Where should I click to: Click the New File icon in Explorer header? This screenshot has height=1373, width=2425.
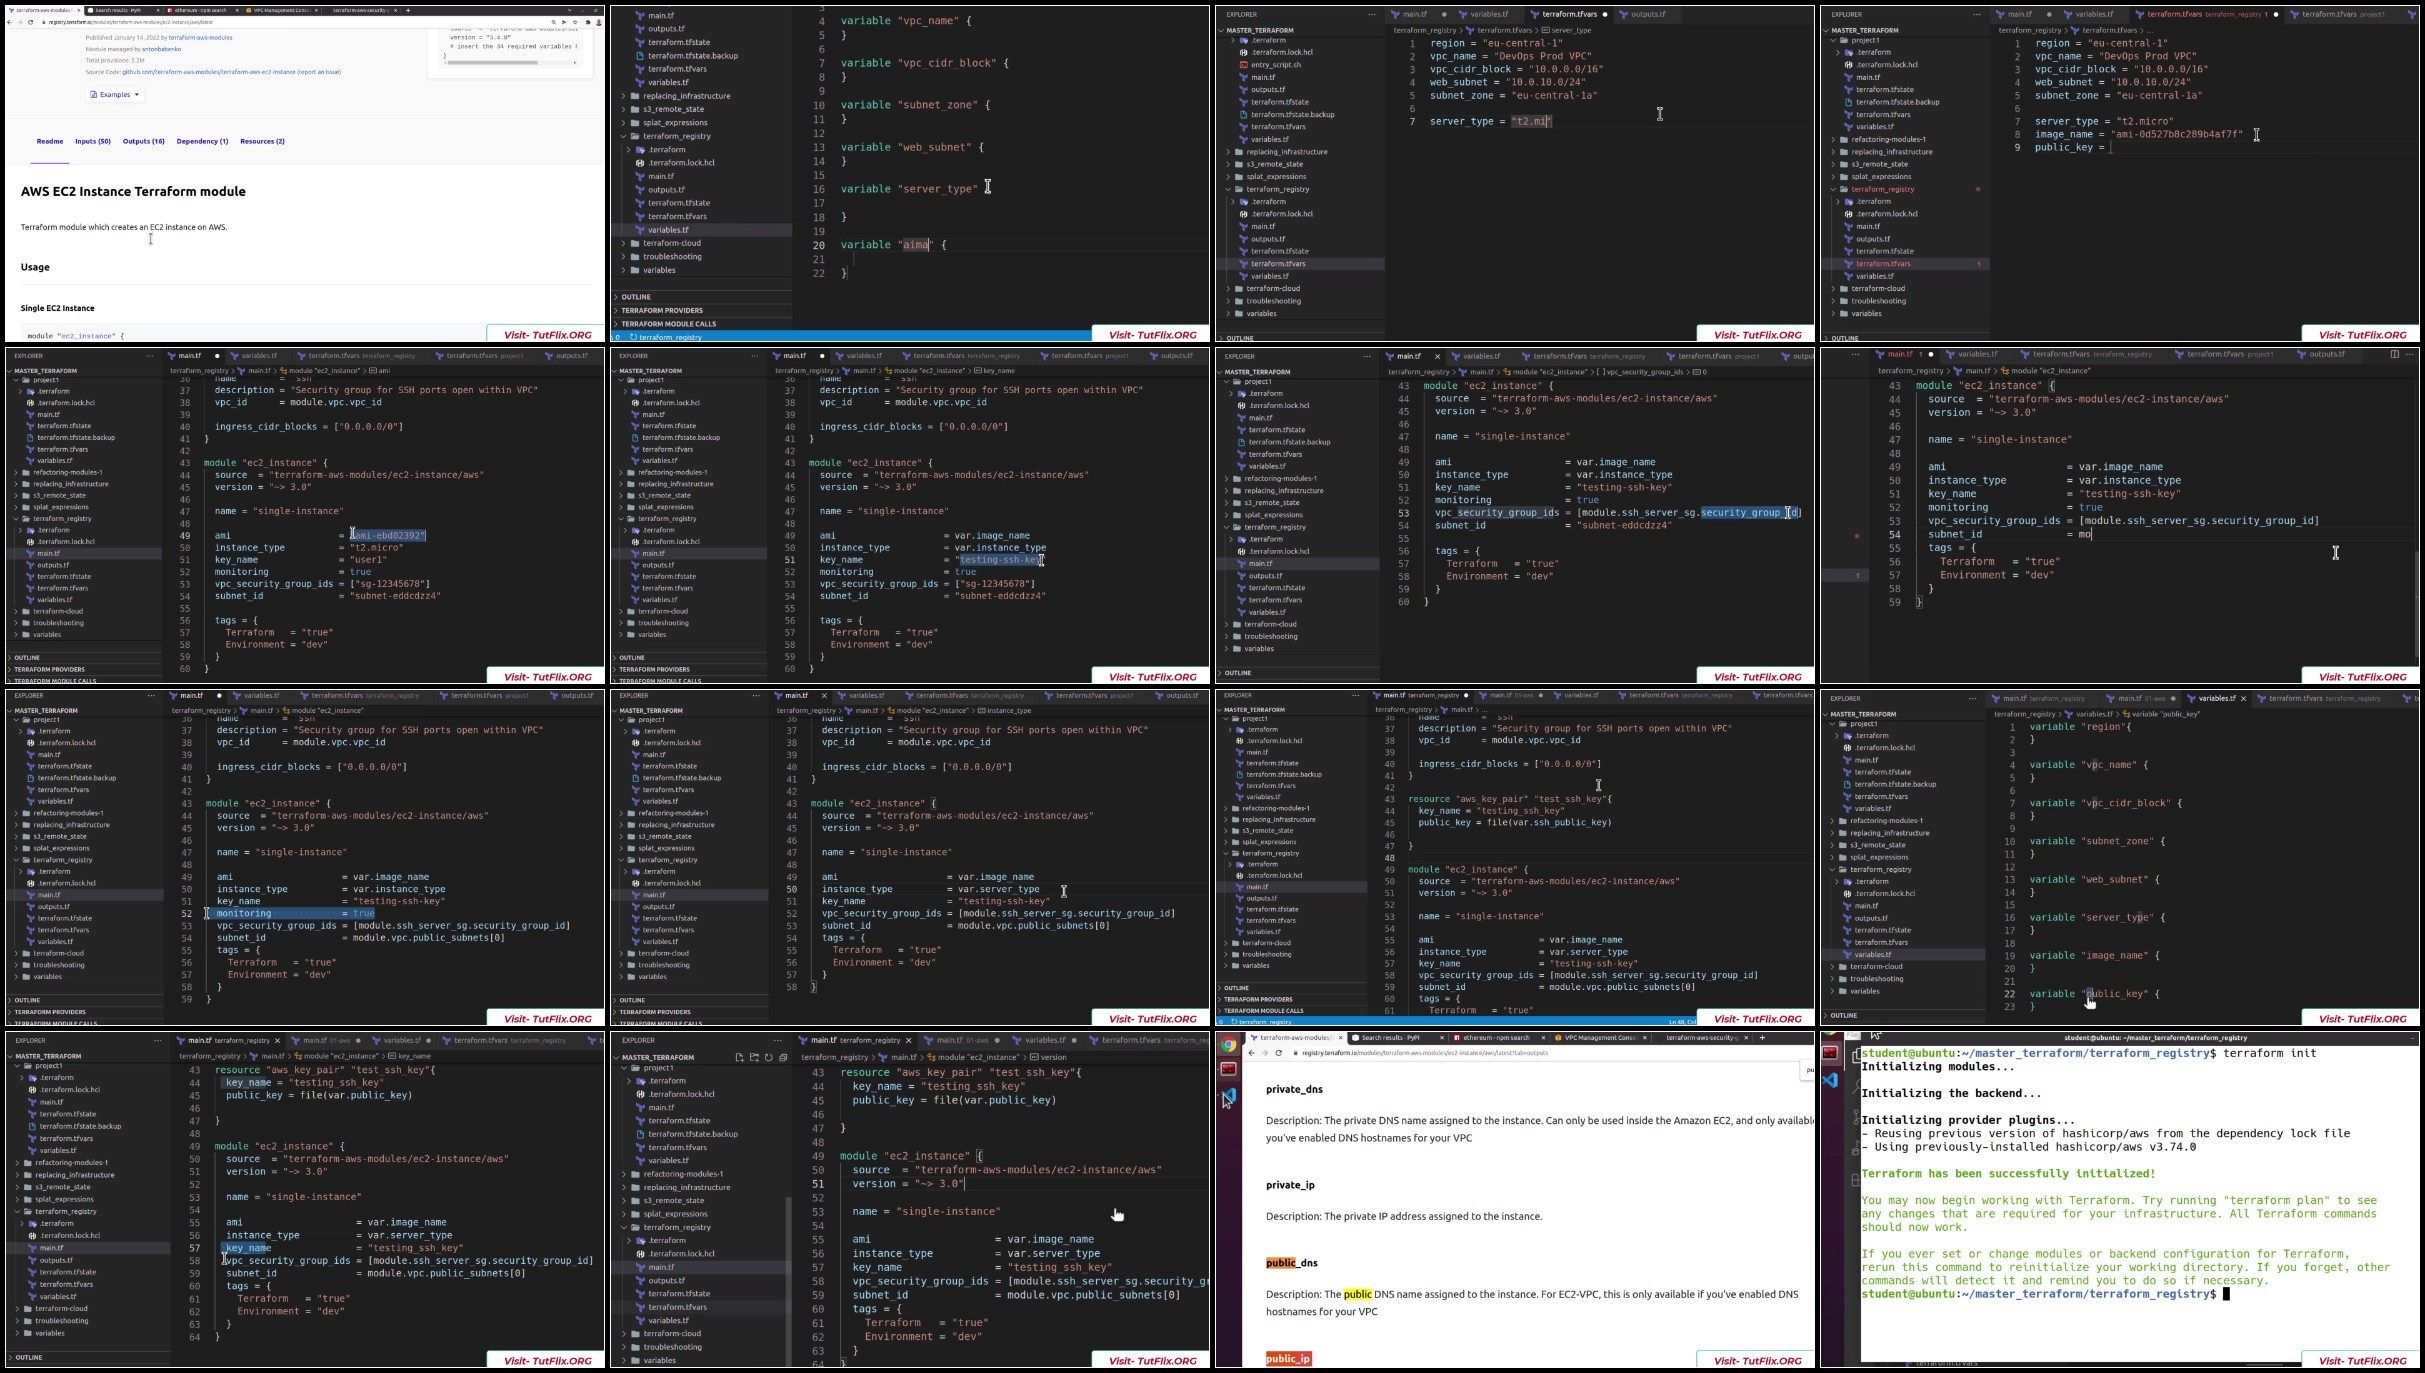[x=739, y=1057]
